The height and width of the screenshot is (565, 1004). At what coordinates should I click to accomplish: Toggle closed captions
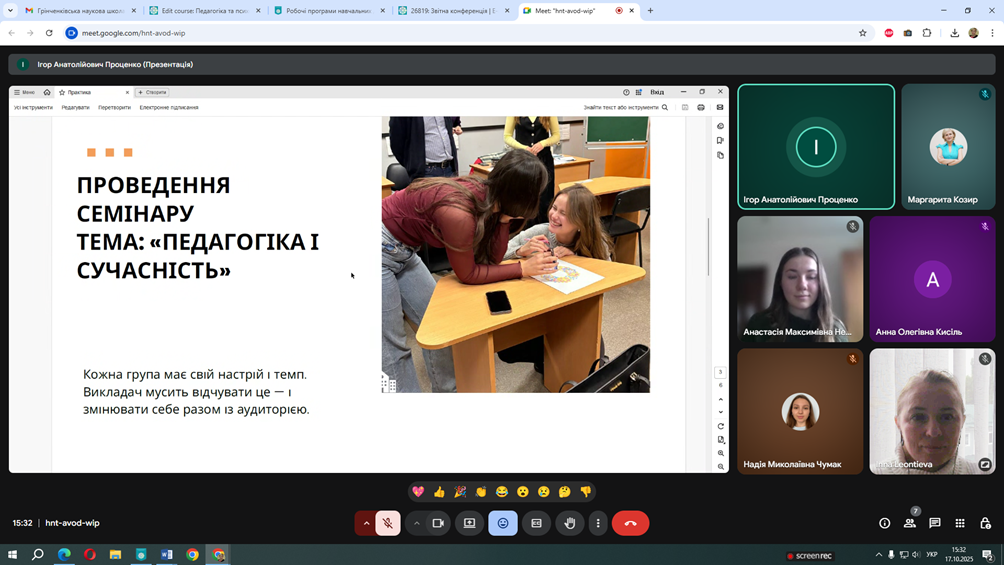[536, 523]
